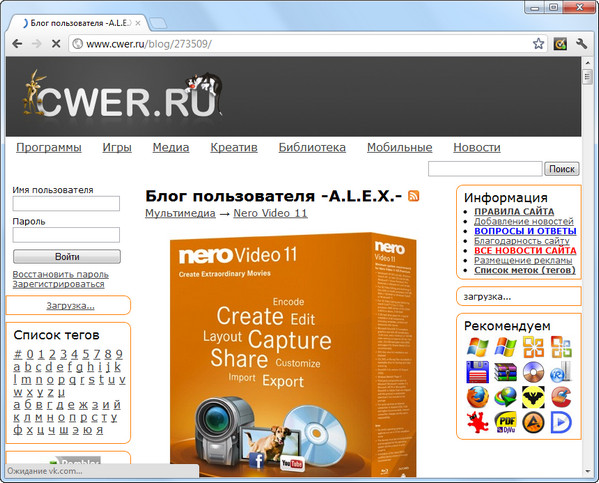Click the multicolor Office logo in Рекомендуем

(x=561, y=347)
